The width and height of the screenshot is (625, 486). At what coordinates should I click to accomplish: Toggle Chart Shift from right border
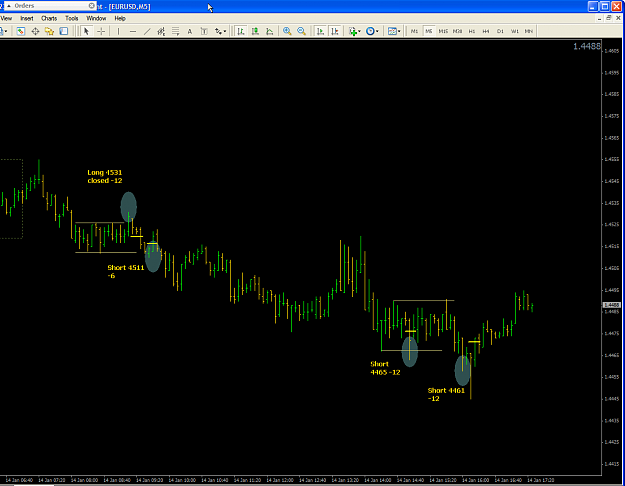coord(335,31)
